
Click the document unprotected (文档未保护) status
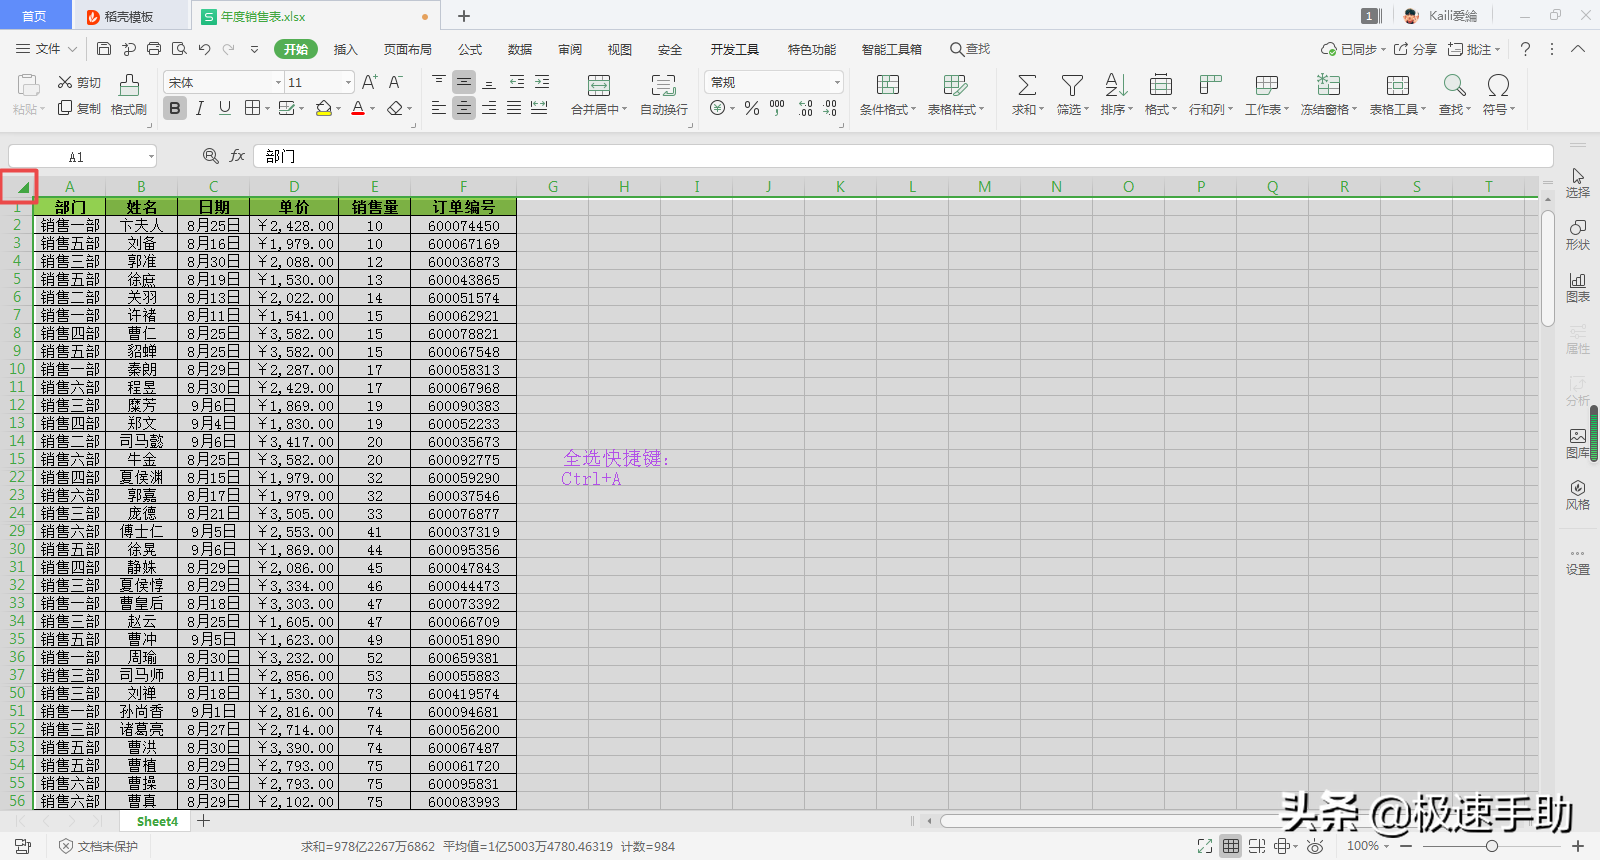[98, 846]
